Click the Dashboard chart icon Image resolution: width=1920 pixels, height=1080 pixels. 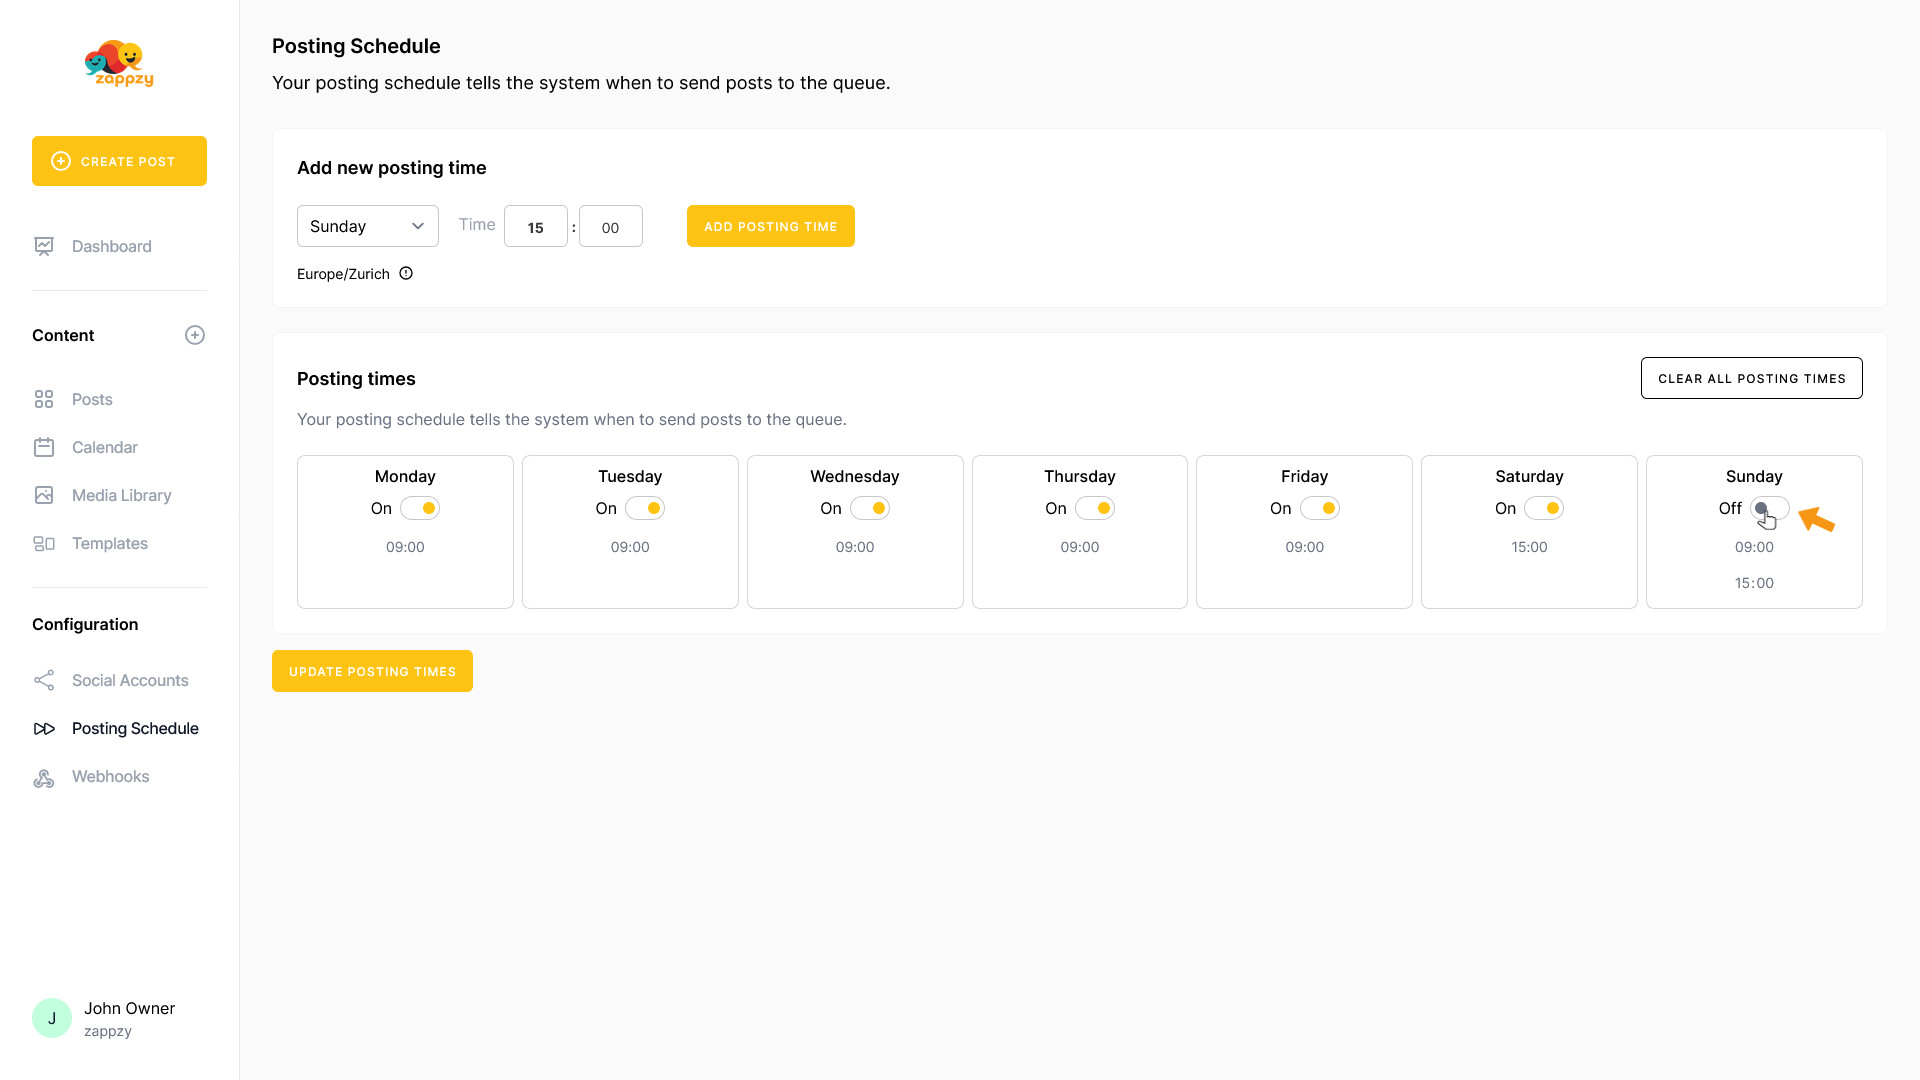click(x=44, y=246)
